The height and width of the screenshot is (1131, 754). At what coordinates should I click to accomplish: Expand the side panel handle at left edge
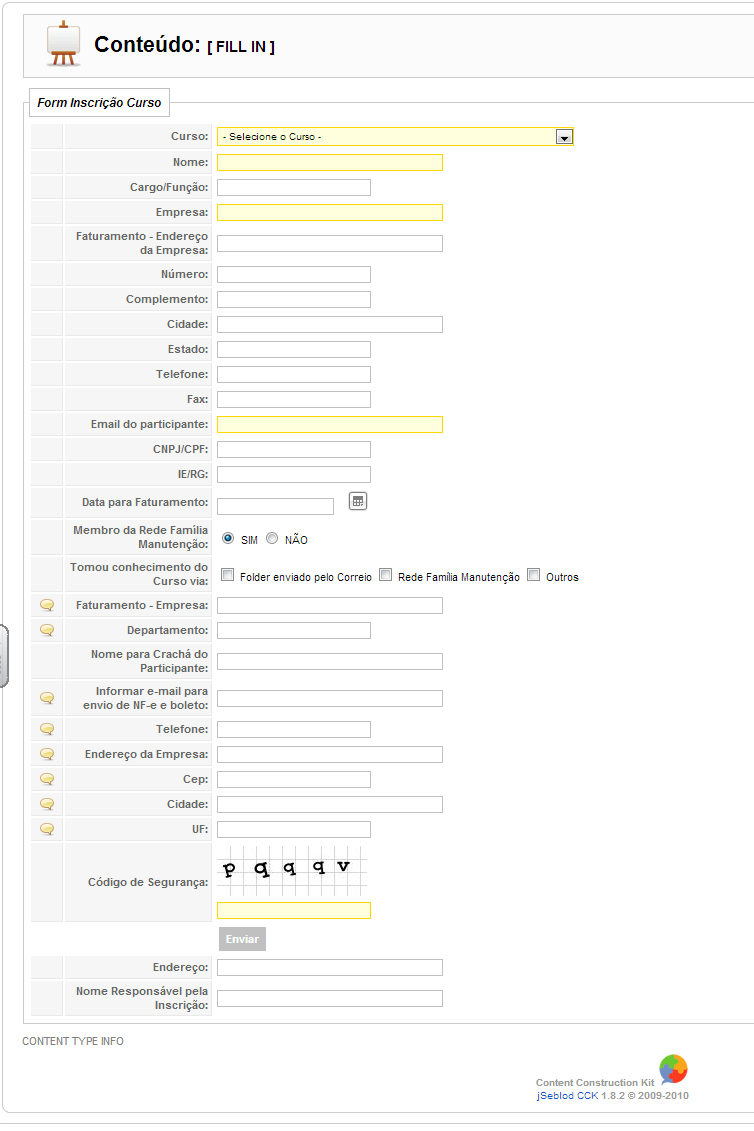click(4, 656)
